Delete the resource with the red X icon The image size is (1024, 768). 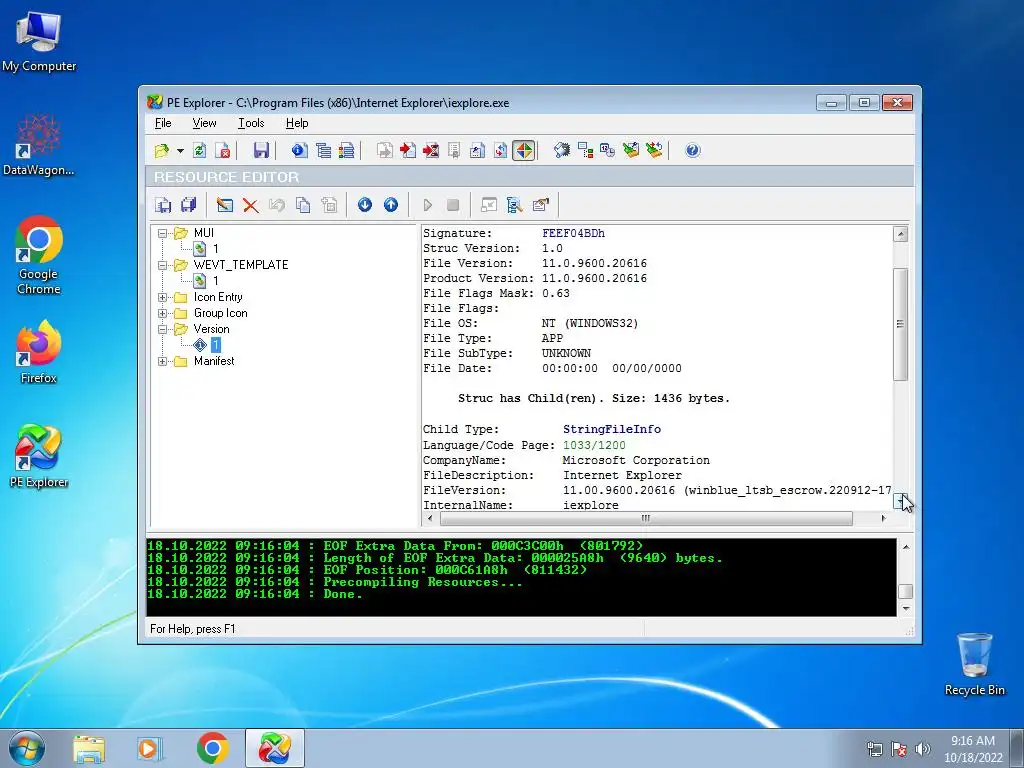point(251,205)
